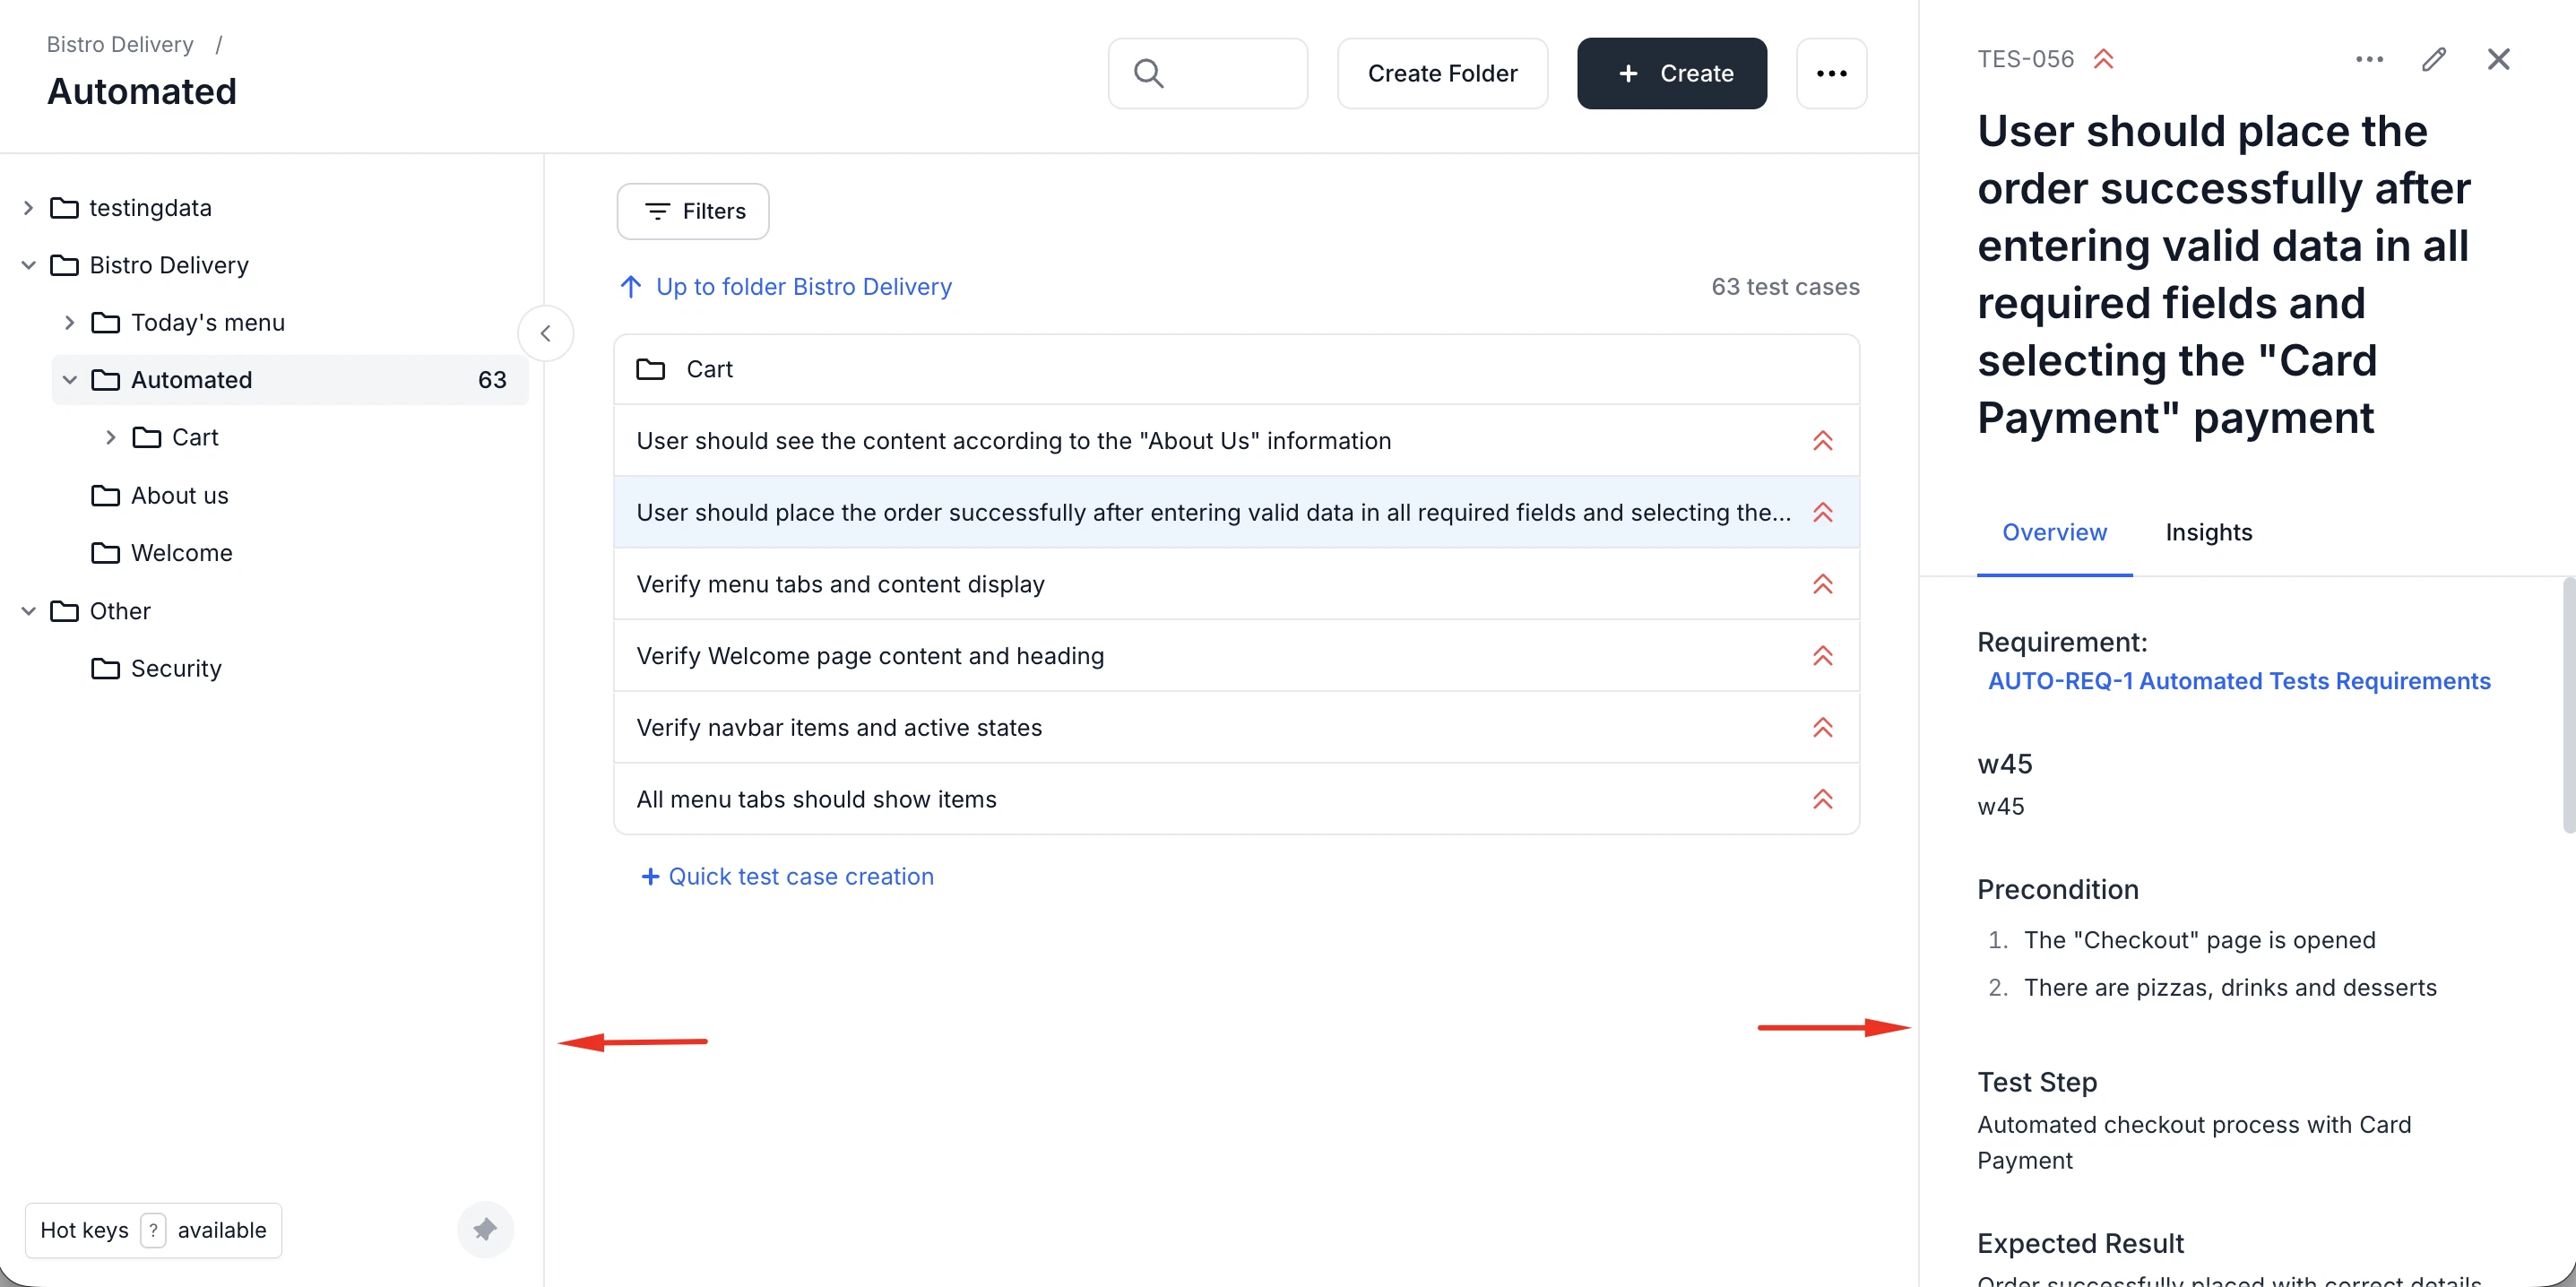Screen dimensions: 2576x1287
Task: Expand the testingdata folder
Action: [x=28, y=208]
